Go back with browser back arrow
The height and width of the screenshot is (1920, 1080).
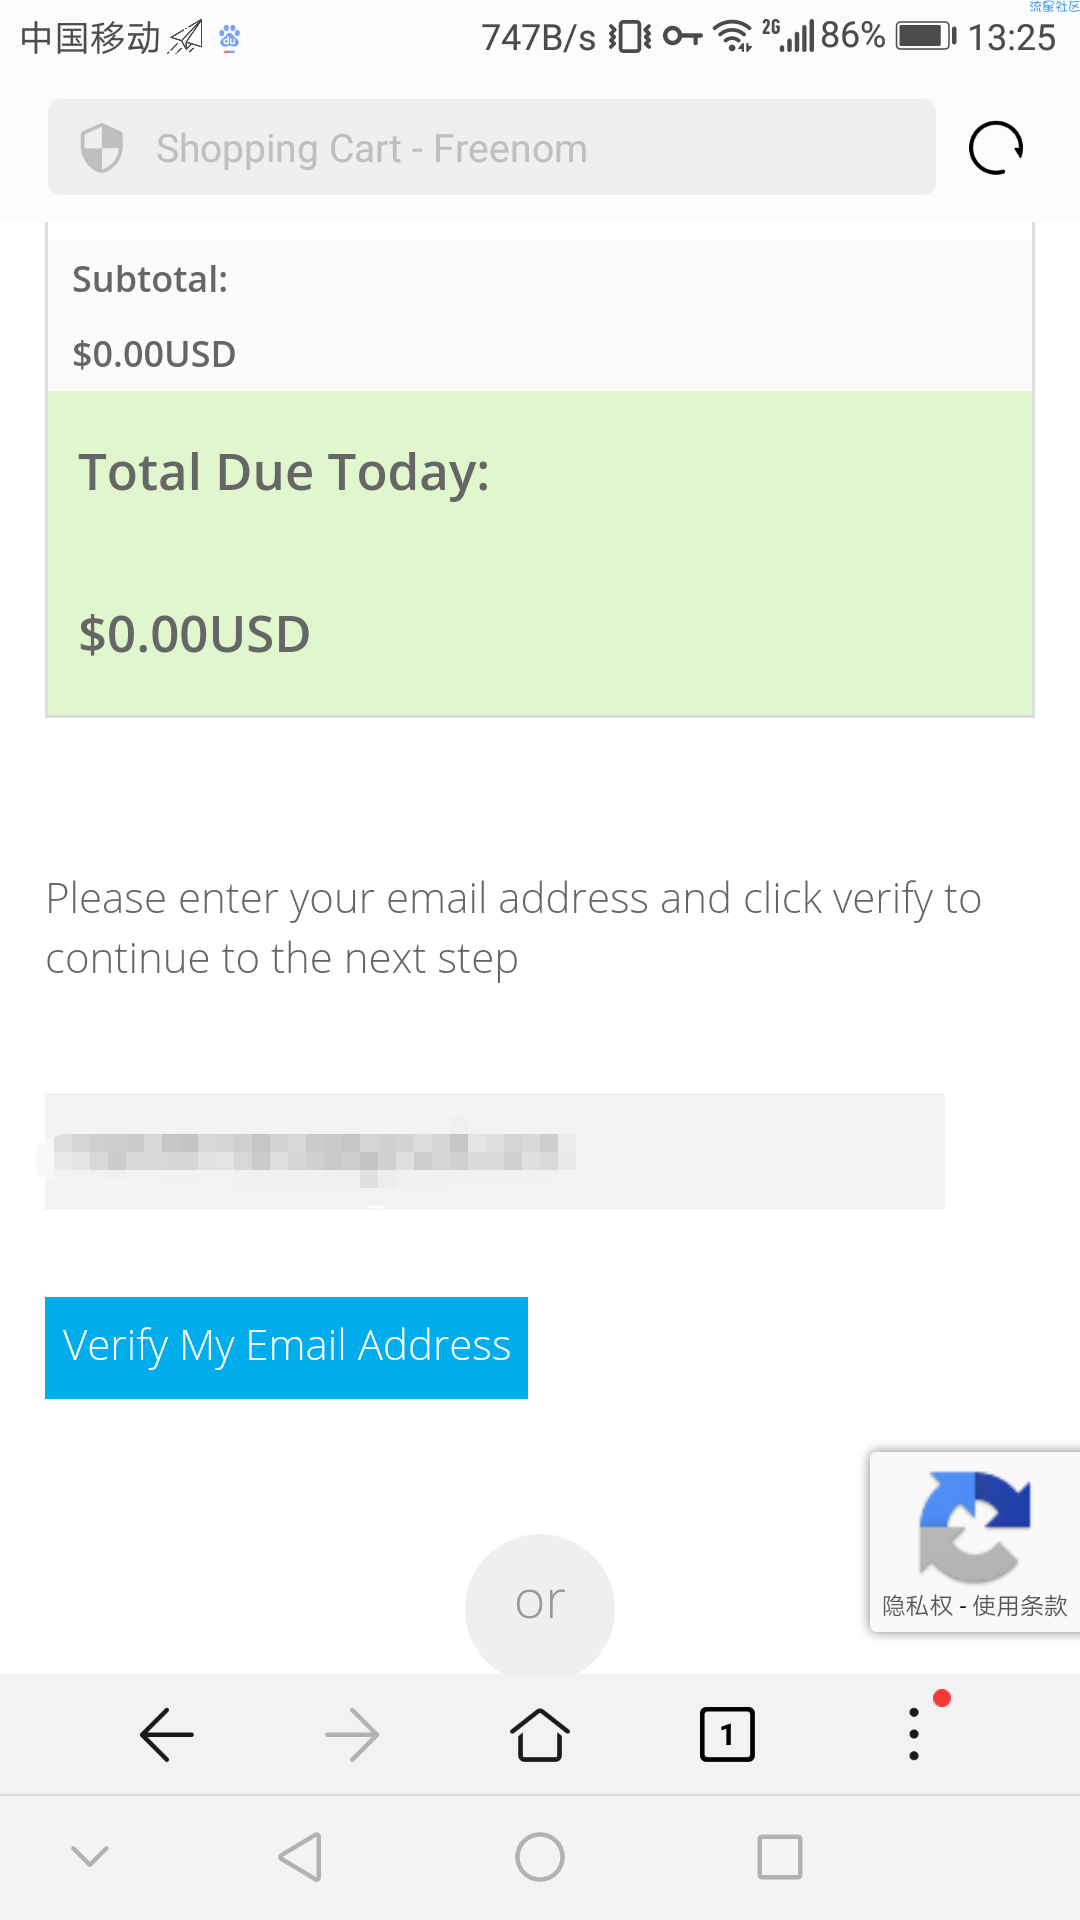(x=167, y=1734)
